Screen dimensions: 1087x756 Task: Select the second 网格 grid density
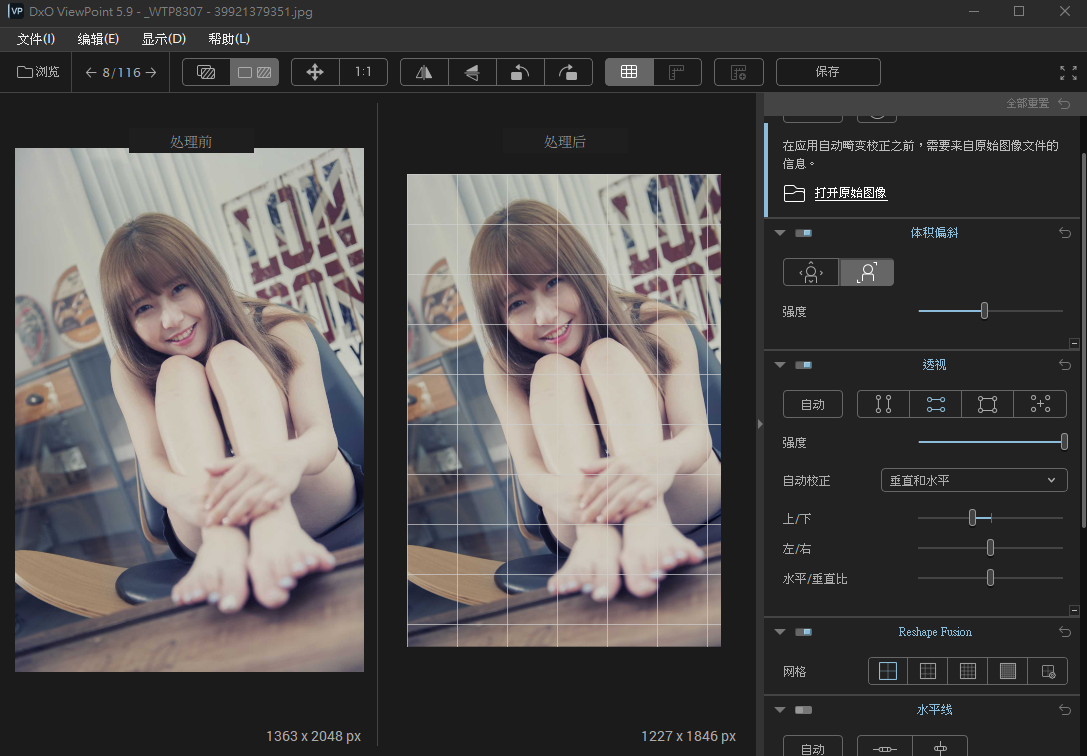coord(928,671)
